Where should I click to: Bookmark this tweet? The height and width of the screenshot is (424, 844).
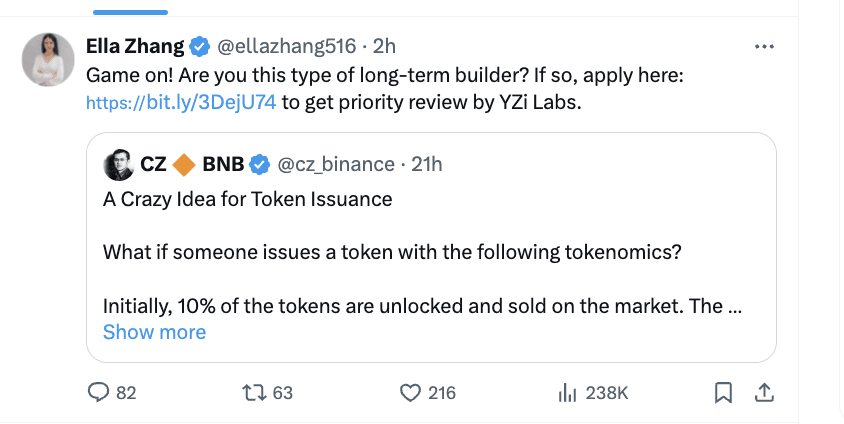pyautogui.click(x=724, y=393)
